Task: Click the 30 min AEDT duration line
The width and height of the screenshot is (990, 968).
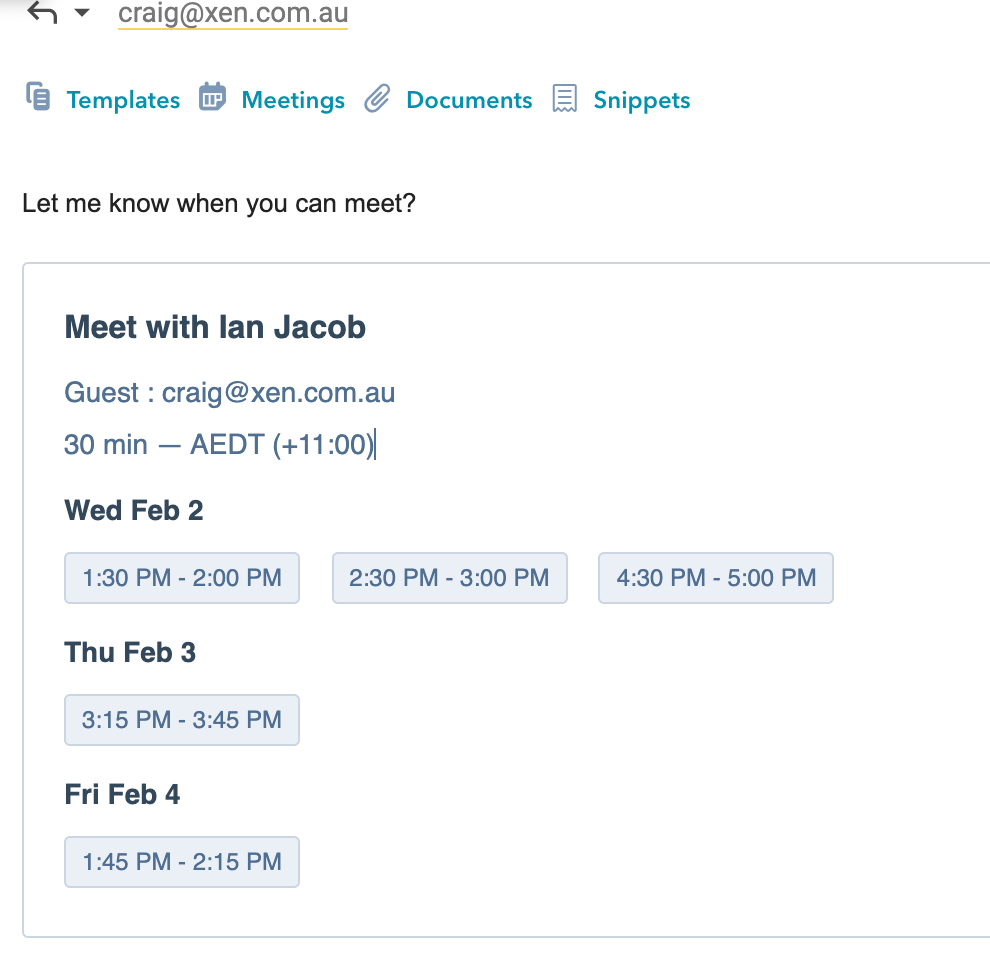Action: (x=219, y=444)
